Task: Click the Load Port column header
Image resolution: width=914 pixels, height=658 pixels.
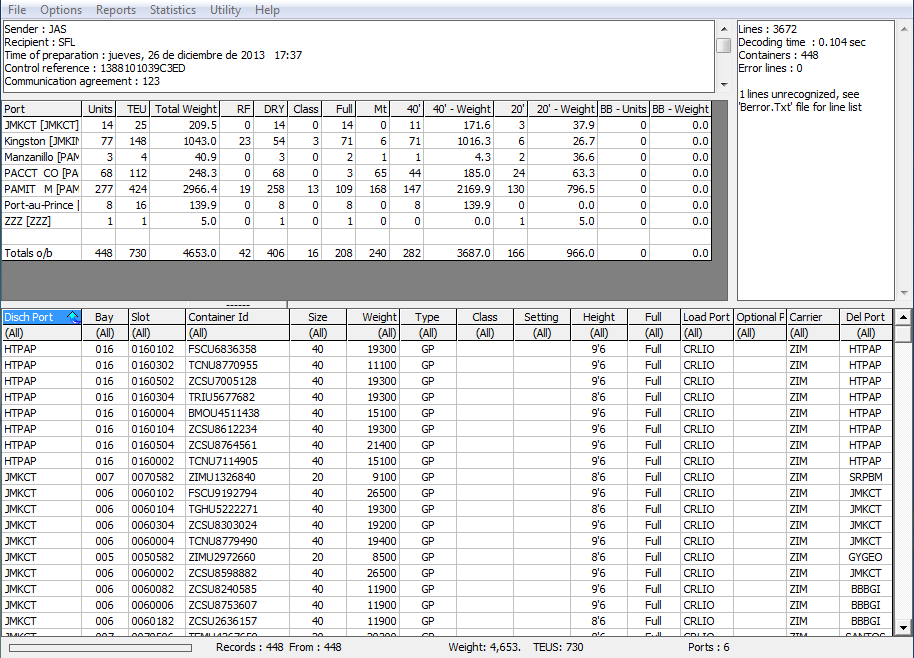Action: (x=707, y=317)
